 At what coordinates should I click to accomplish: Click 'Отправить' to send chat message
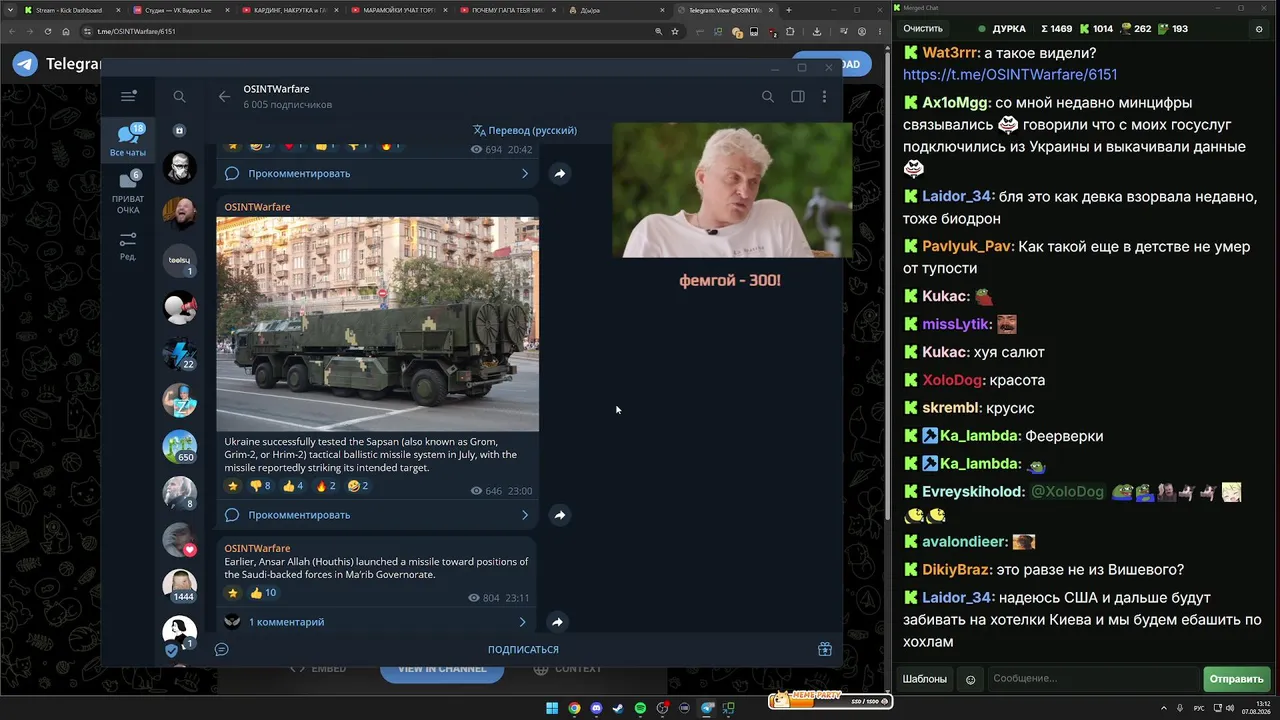[1237, 679]
